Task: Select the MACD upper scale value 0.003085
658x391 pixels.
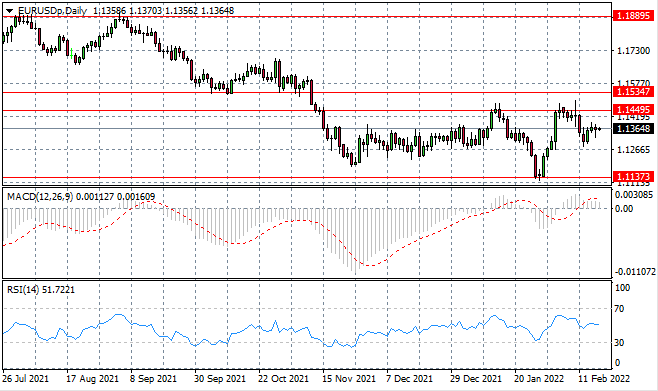Action: click(634, 195)
